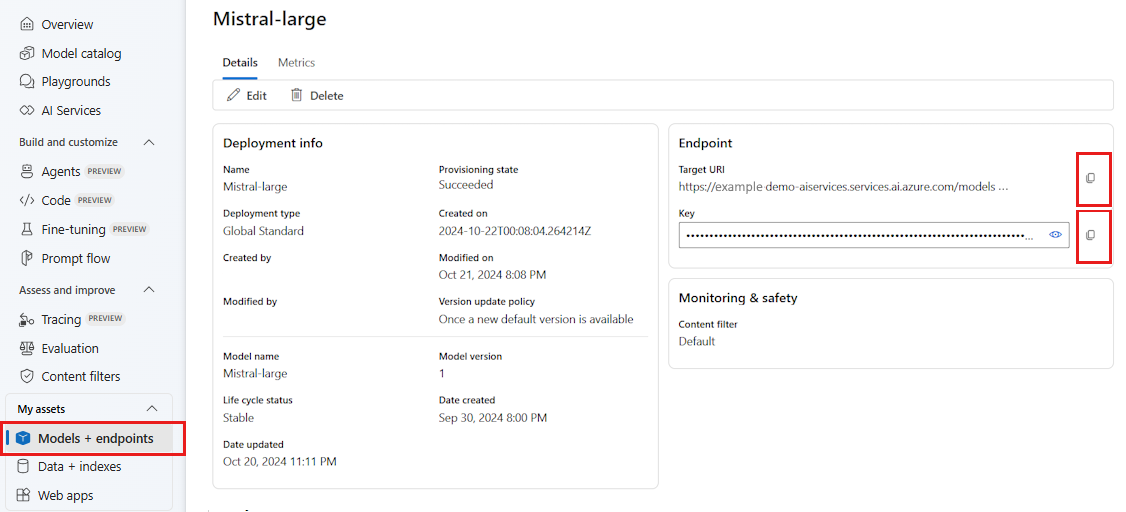Click the Oct 20, 2024 11:11 PM date
1126x512 pixels.
coord(280,462)
